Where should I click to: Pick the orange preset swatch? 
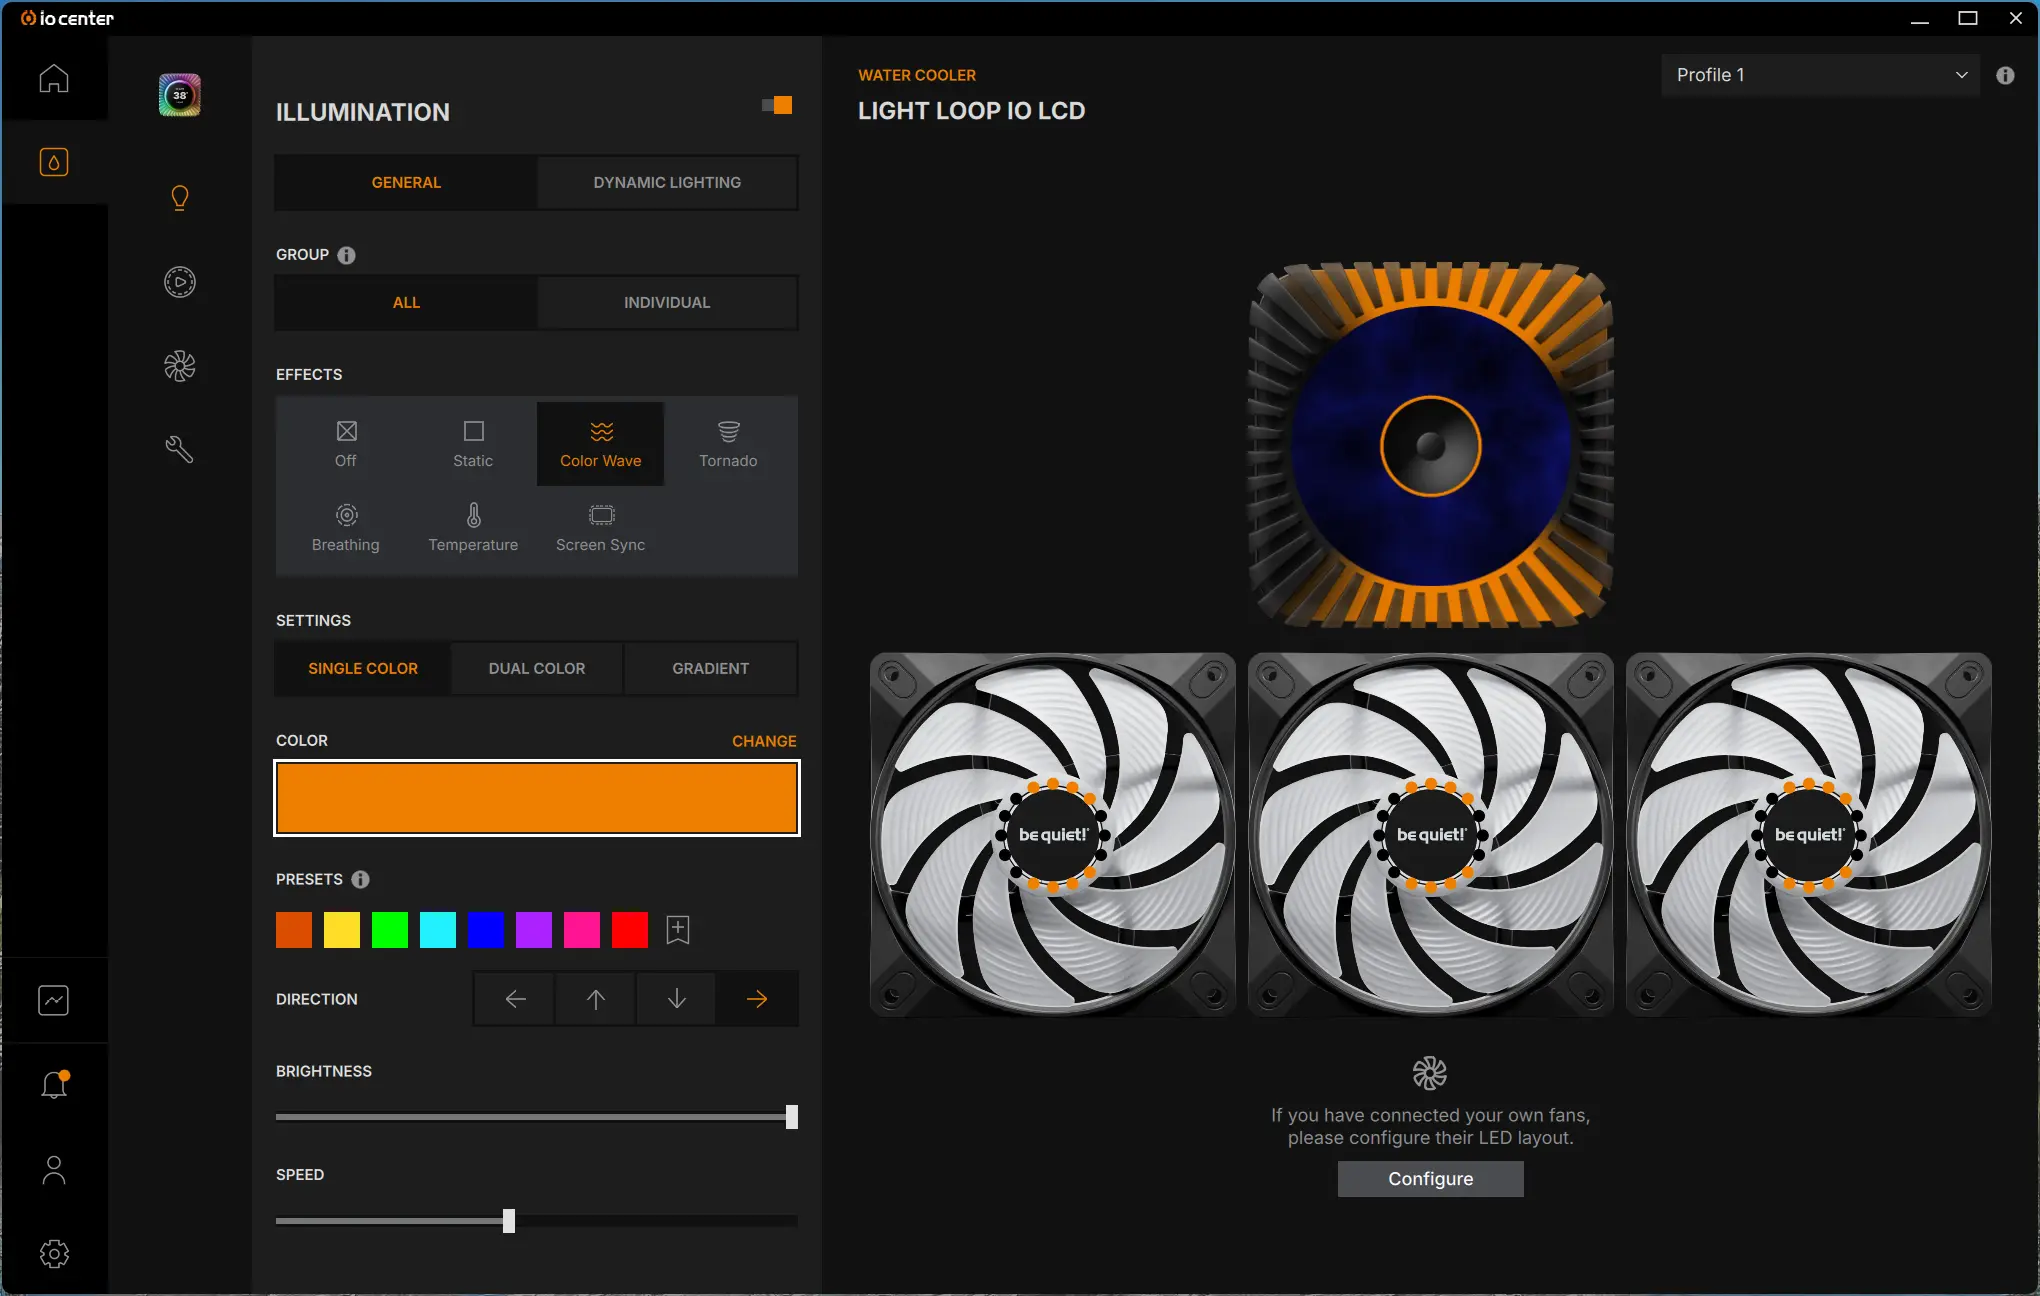click(x=294, y=930)
